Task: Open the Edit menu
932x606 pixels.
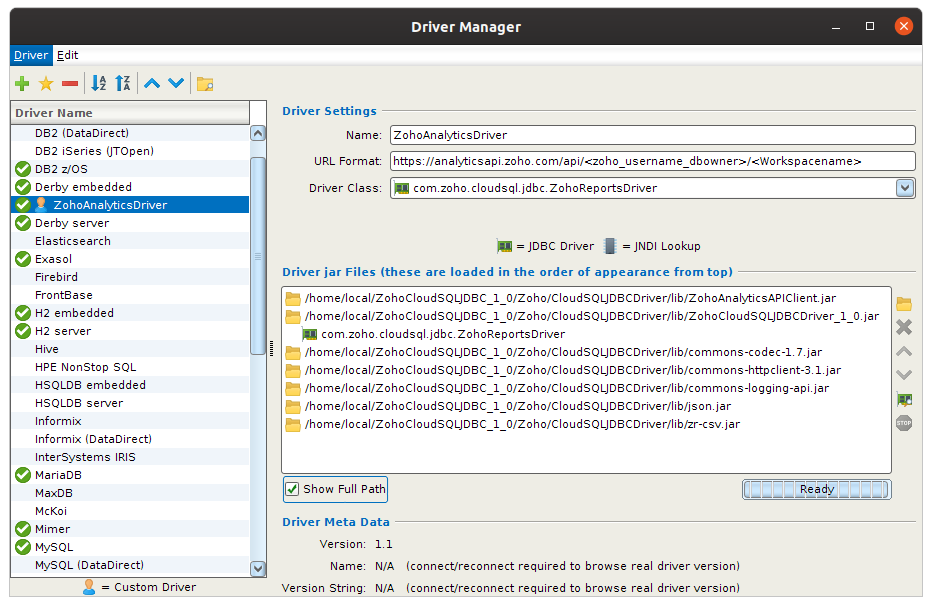Action: 67,55
